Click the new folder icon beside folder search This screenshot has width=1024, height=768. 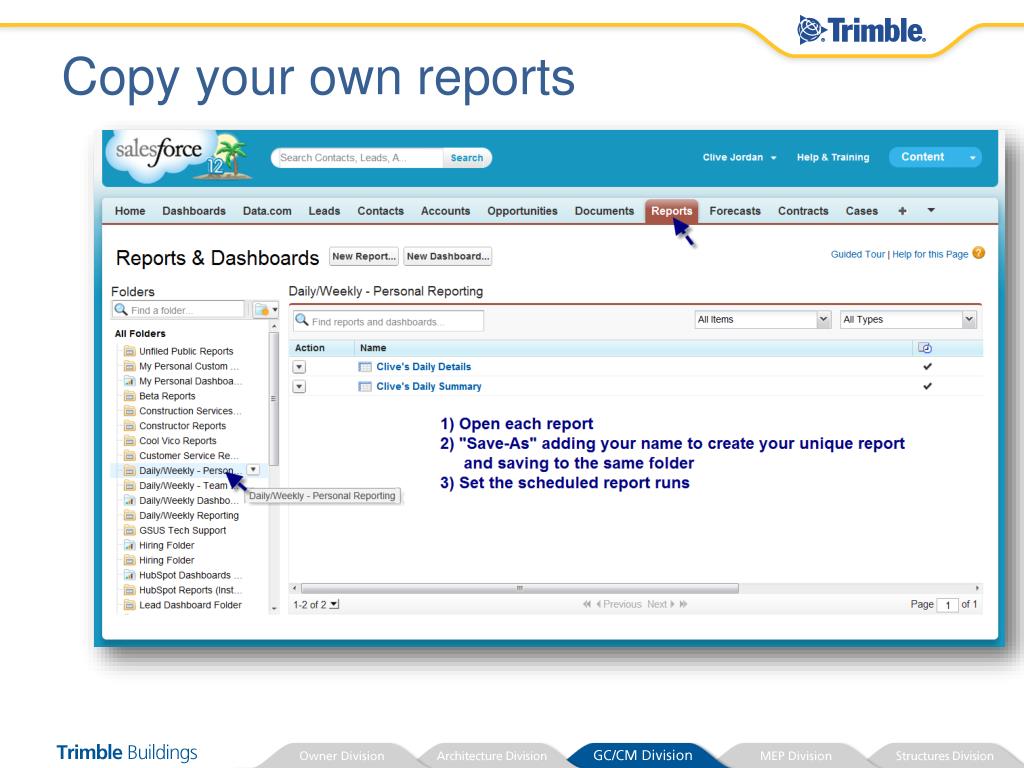[262, 310]
